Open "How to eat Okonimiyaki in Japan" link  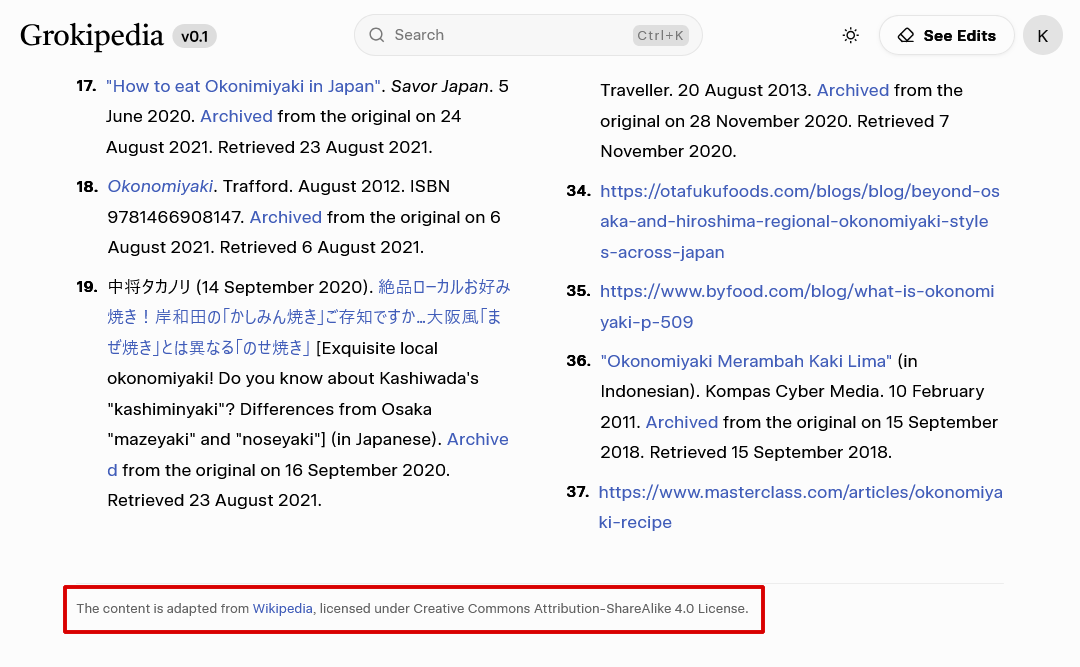click(x=244, y=86)
